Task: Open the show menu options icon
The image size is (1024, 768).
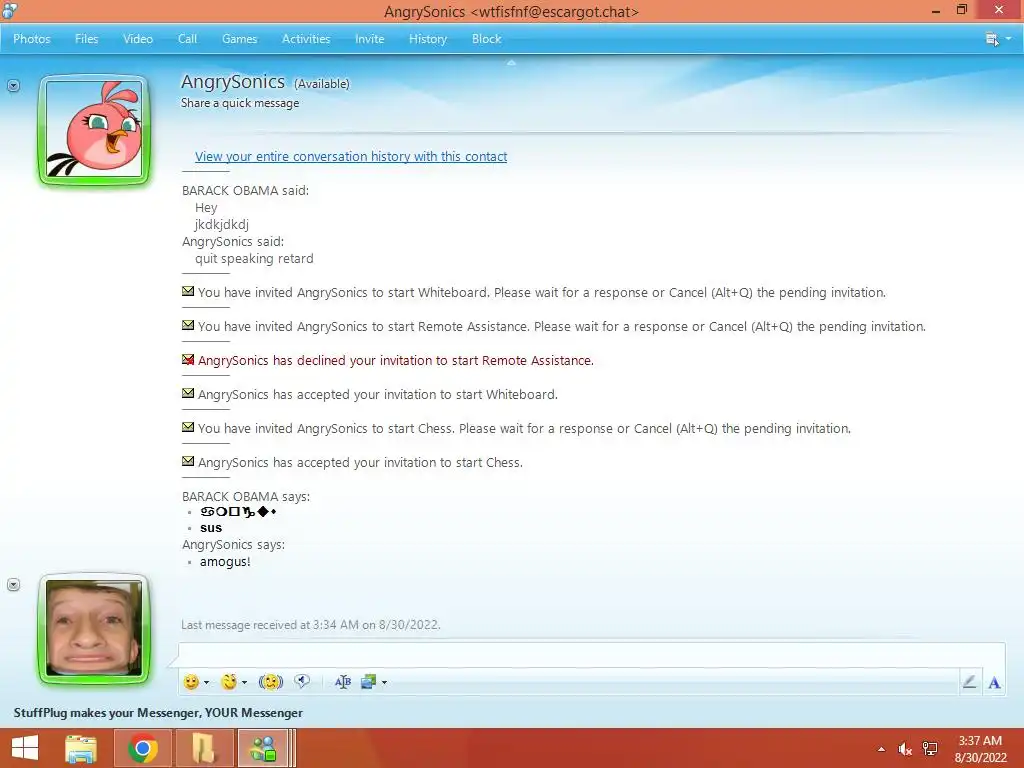Action: [x=992, y=39]
